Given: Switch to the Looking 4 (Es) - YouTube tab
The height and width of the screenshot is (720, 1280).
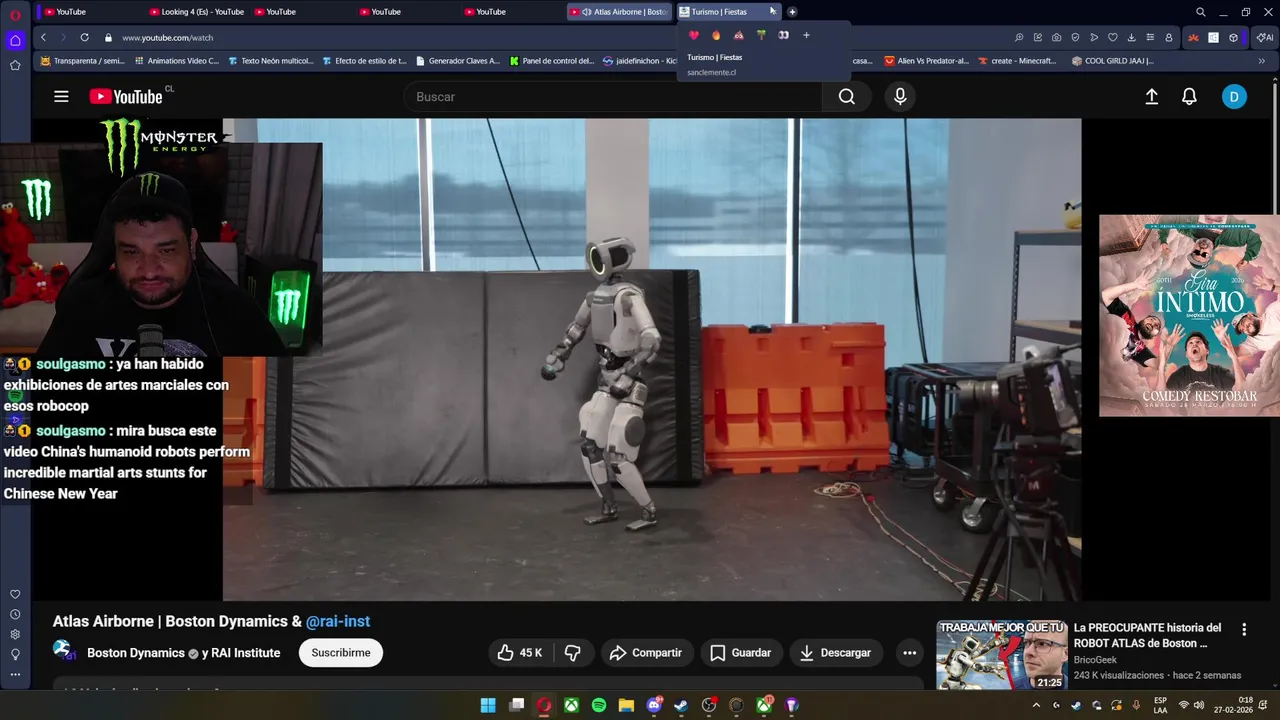Looking at the screenshot, I should 196,12.
